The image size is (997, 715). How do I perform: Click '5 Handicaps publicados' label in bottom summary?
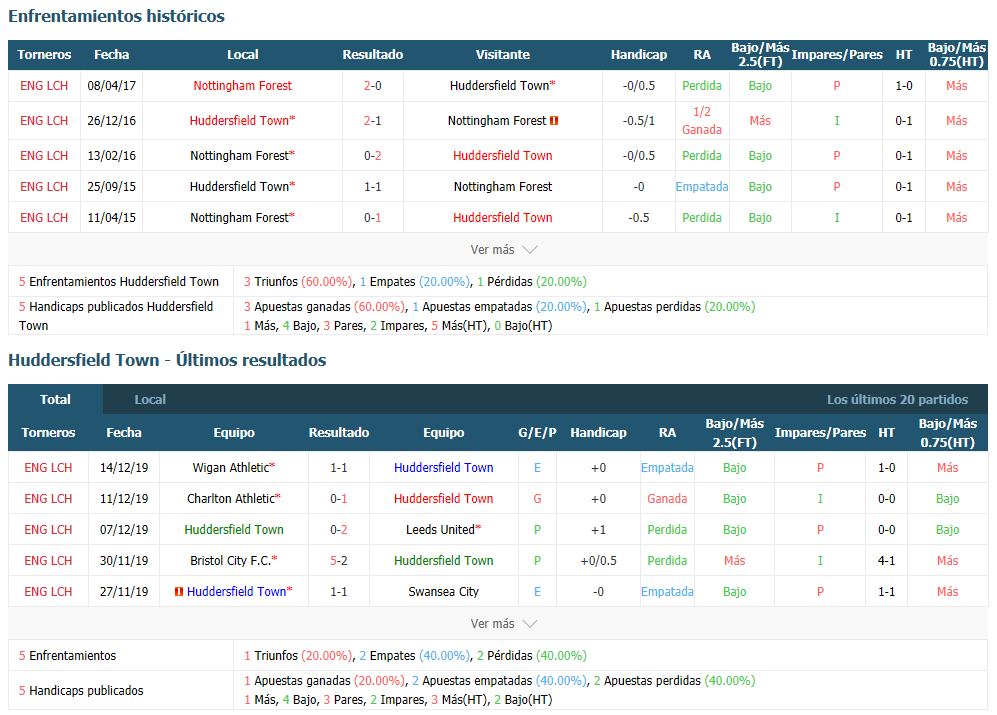pyautogui.click(x=81, y=691)
